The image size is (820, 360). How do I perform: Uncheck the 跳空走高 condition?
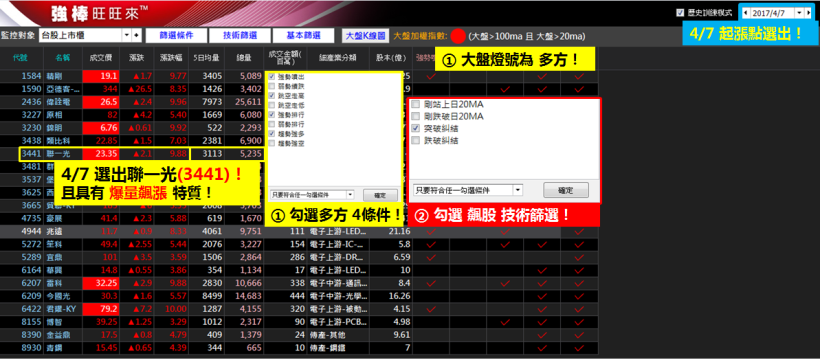click(271, 96)
